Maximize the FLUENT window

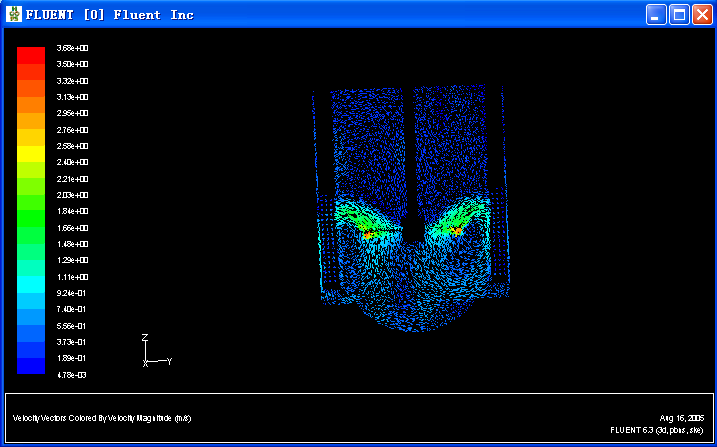[x=679, y=14]
